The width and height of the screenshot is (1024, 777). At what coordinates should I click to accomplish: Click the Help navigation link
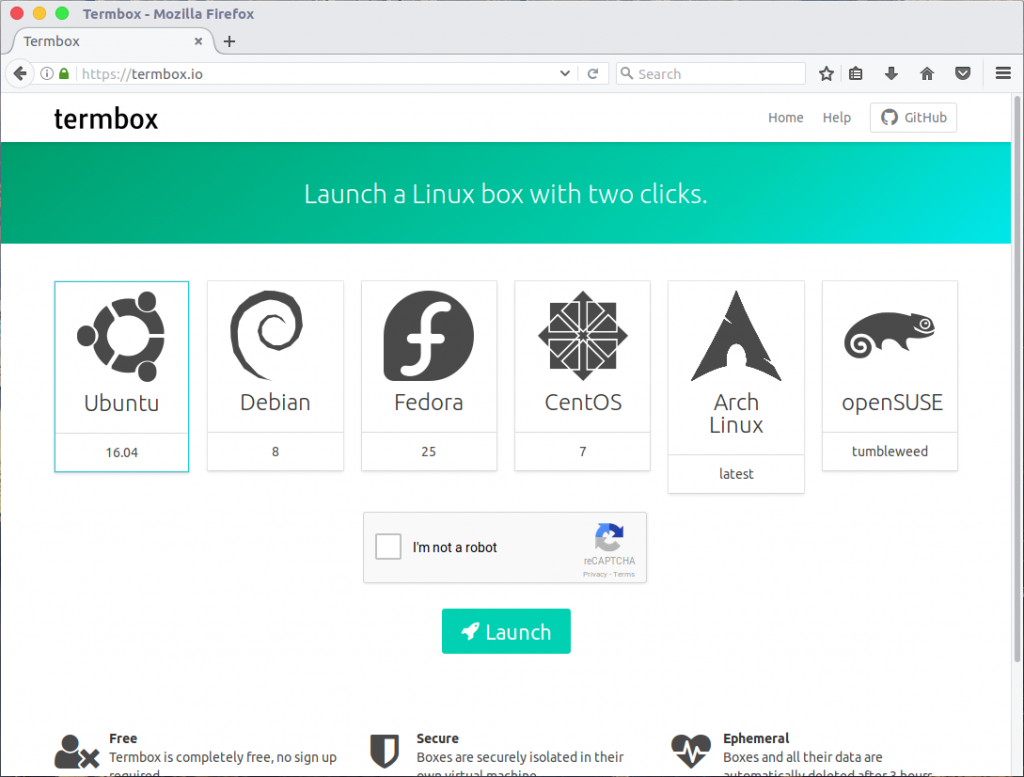point(836,118)
